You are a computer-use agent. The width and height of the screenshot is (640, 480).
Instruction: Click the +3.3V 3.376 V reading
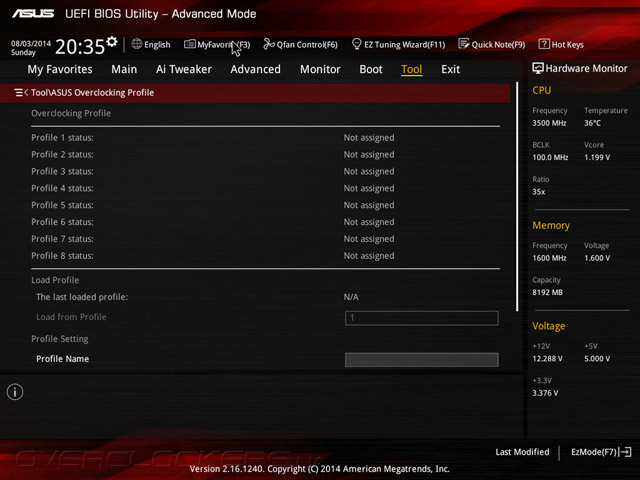click(545, 393)
